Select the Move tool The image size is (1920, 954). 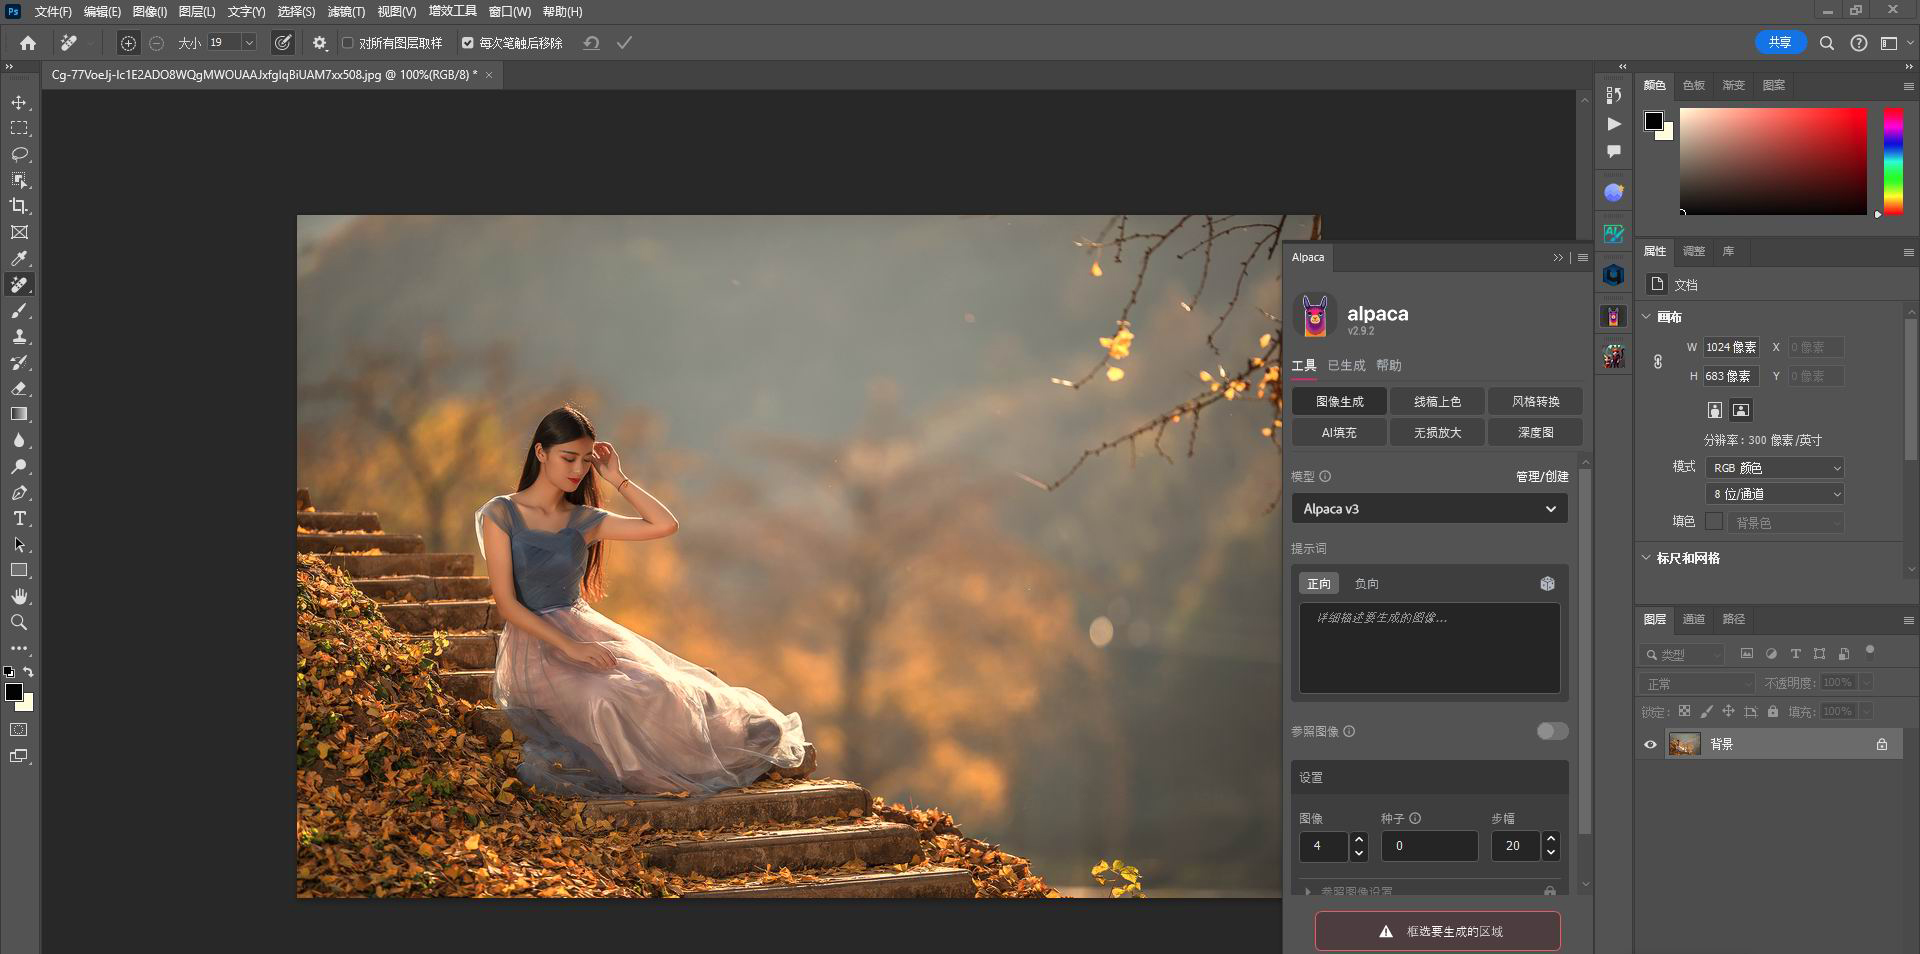(x=19, y=103)
